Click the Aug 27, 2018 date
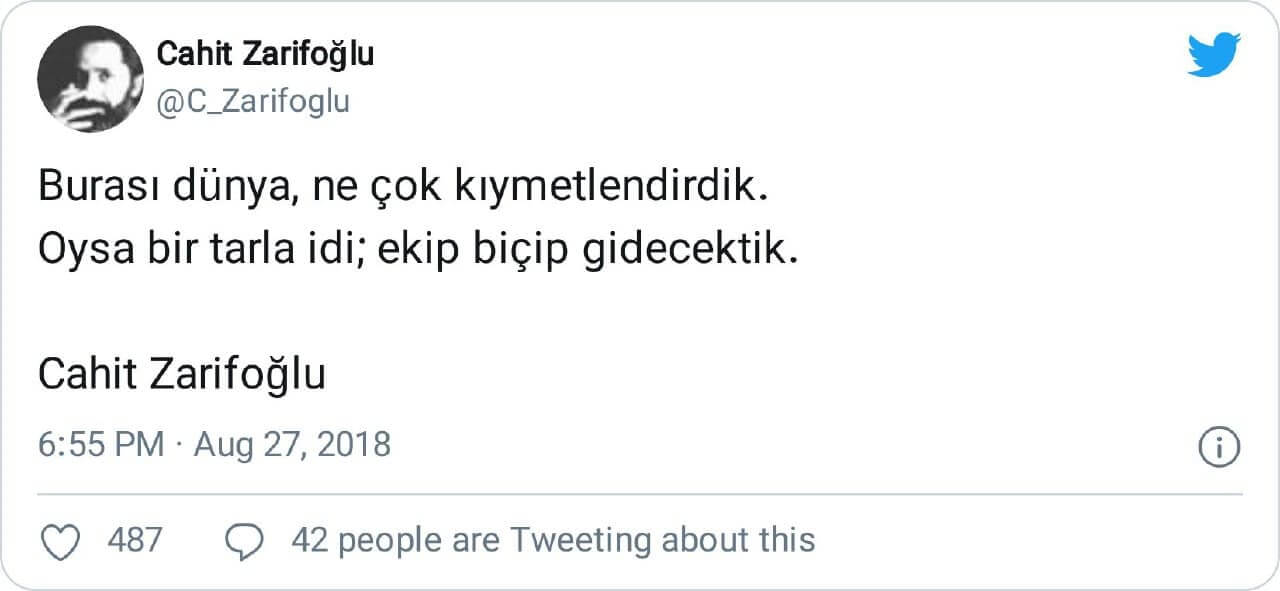The height and width of the screenshot is (591, 1280). tap(292, 444)
